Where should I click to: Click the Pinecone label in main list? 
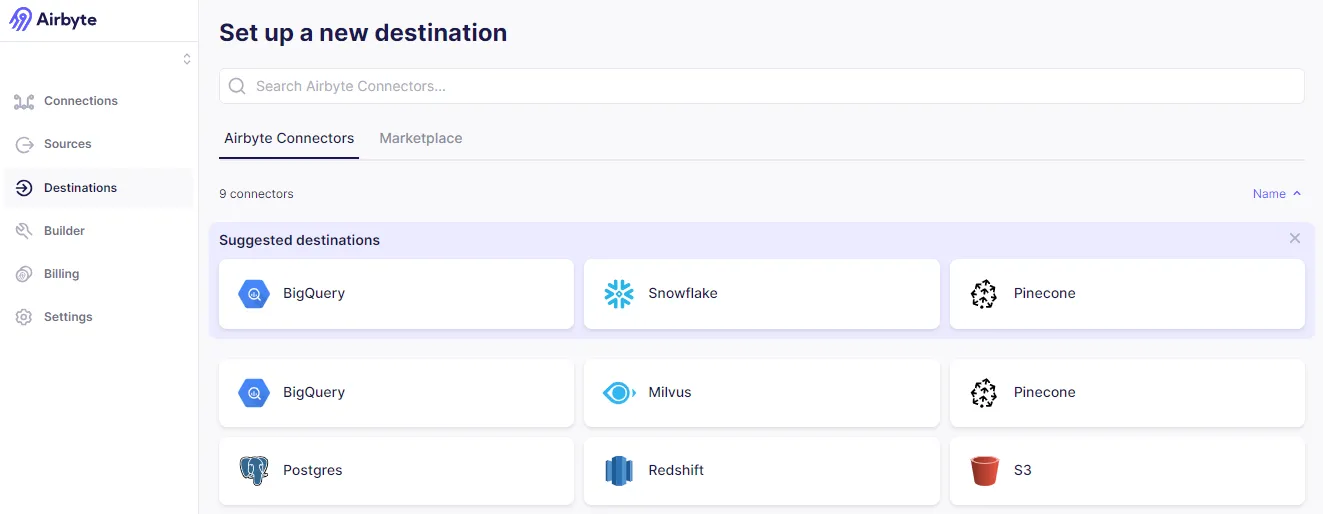click(x=1044, y=393)
